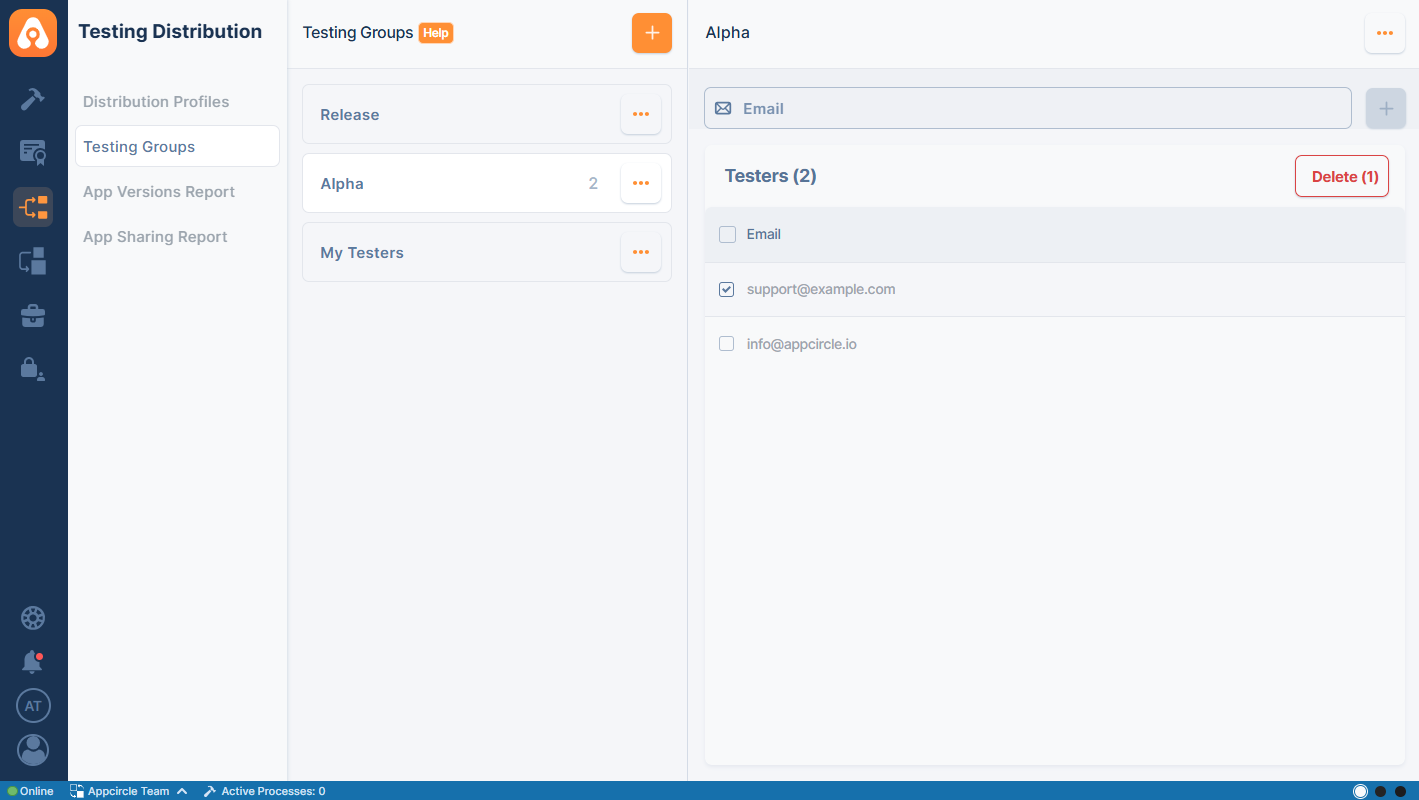Click the last dark dot in status bar
1419x800 pixels.
click(1400, 791)
